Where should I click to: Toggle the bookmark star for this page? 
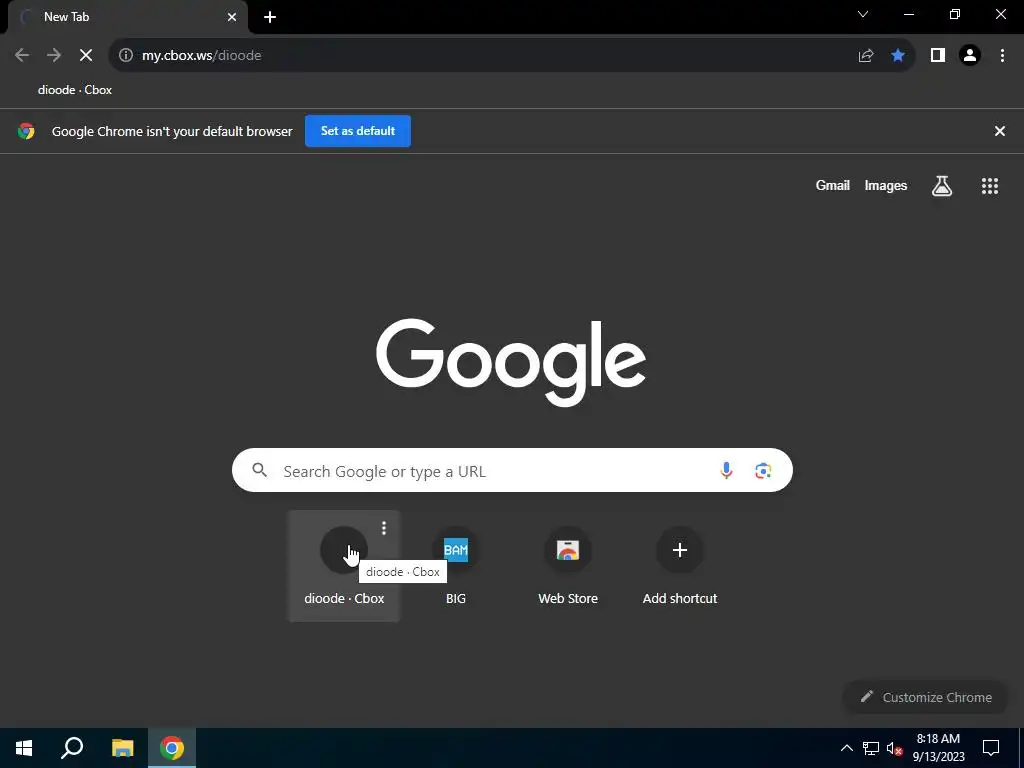coord(898,56)
